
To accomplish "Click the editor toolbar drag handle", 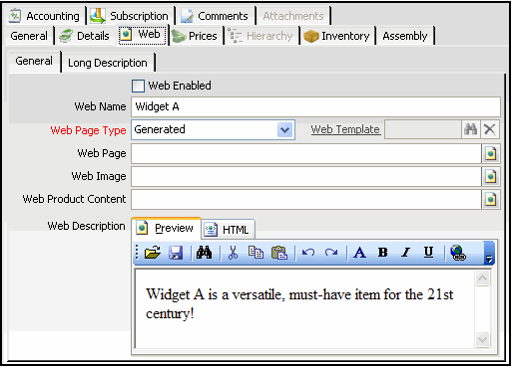I will point(137,253).
